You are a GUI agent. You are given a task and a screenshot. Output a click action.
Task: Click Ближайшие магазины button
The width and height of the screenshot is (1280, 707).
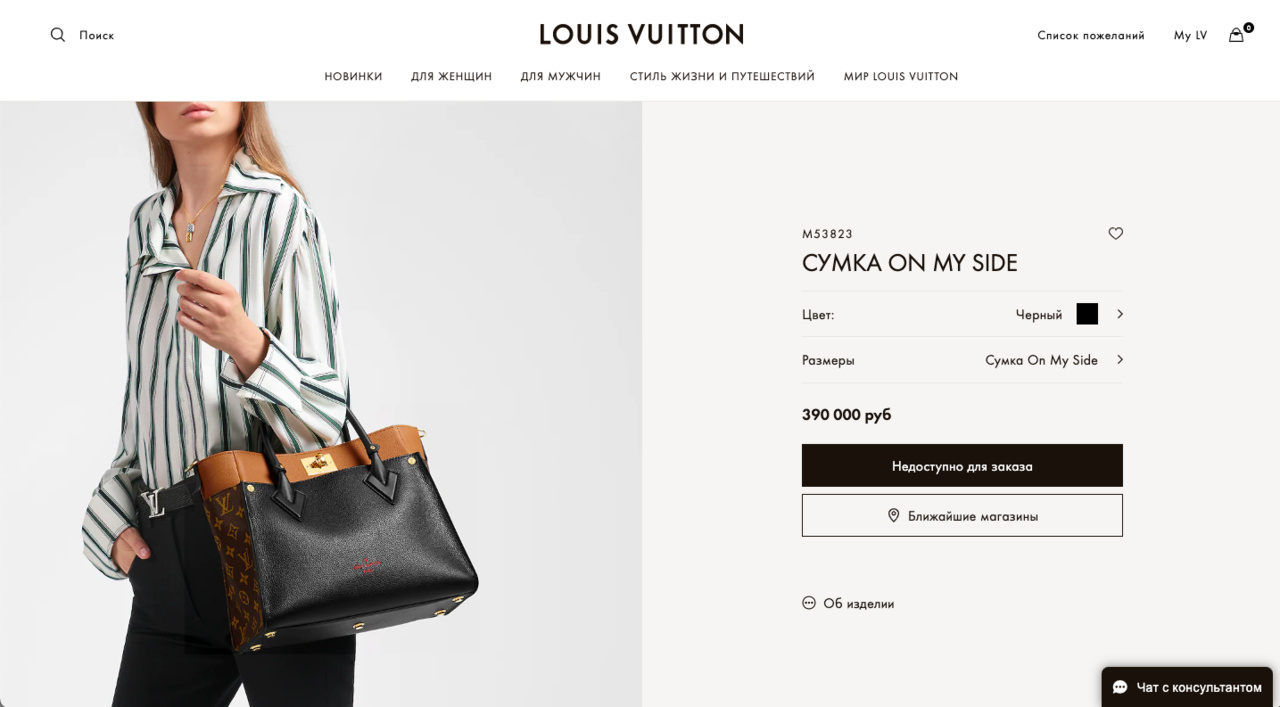click(962, 516)
